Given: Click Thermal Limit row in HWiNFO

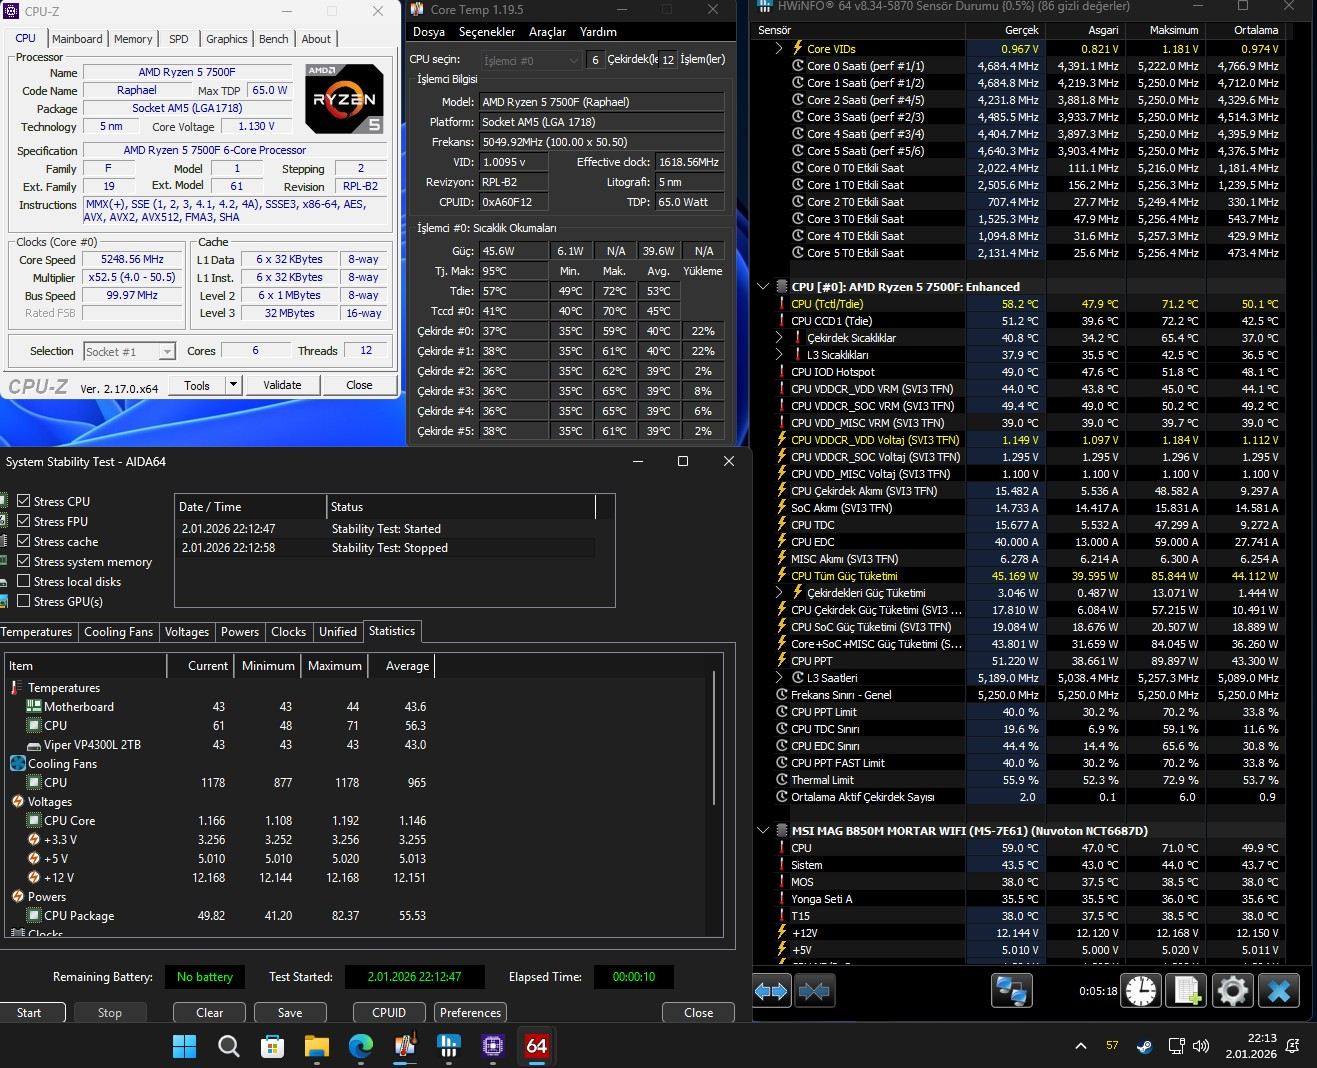Looking at the screenshot, I should coord(1029,780).
